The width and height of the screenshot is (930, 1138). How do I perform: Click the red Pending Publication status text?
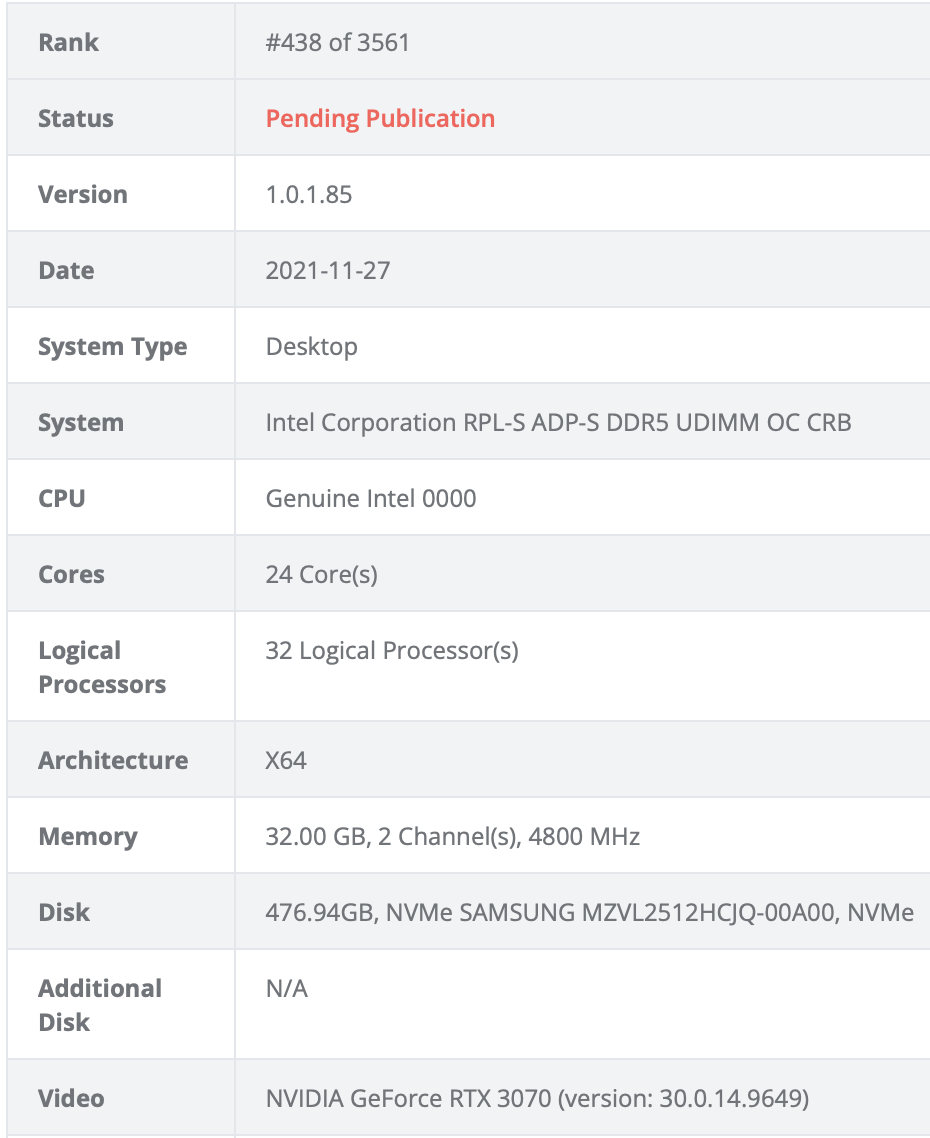pyautogui.click(x=380, y=118)
